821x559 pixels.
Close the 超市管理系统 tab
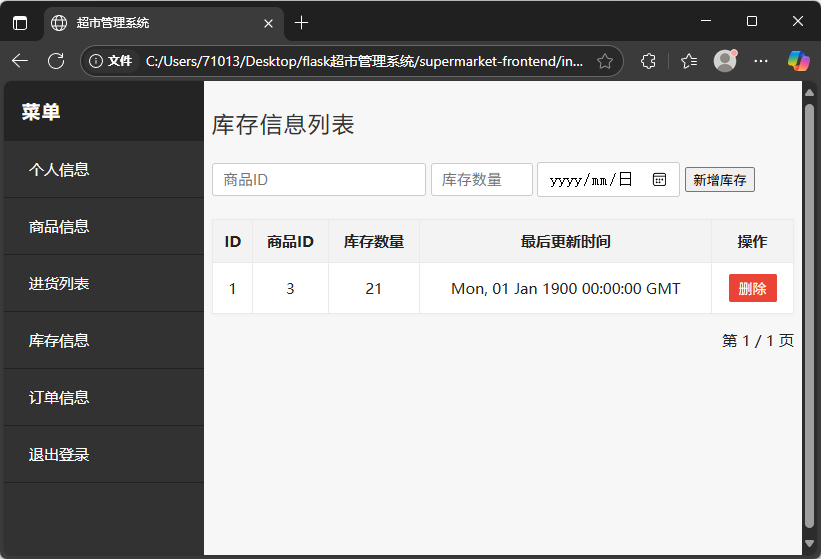point(268,24)
